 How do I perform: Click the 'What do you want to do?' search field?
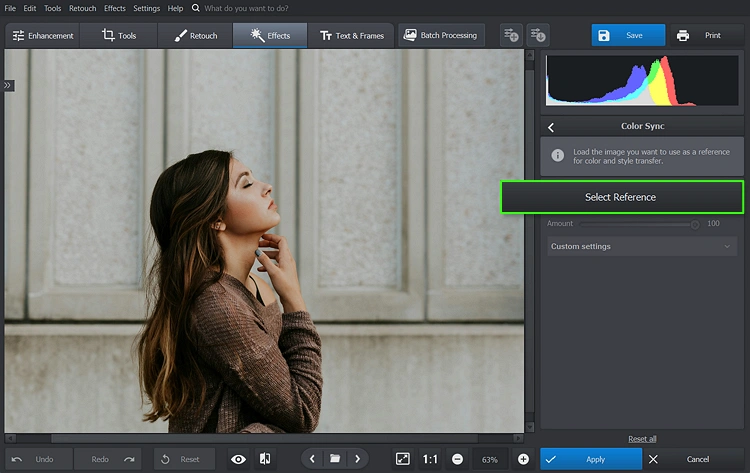tap(246, 8)
